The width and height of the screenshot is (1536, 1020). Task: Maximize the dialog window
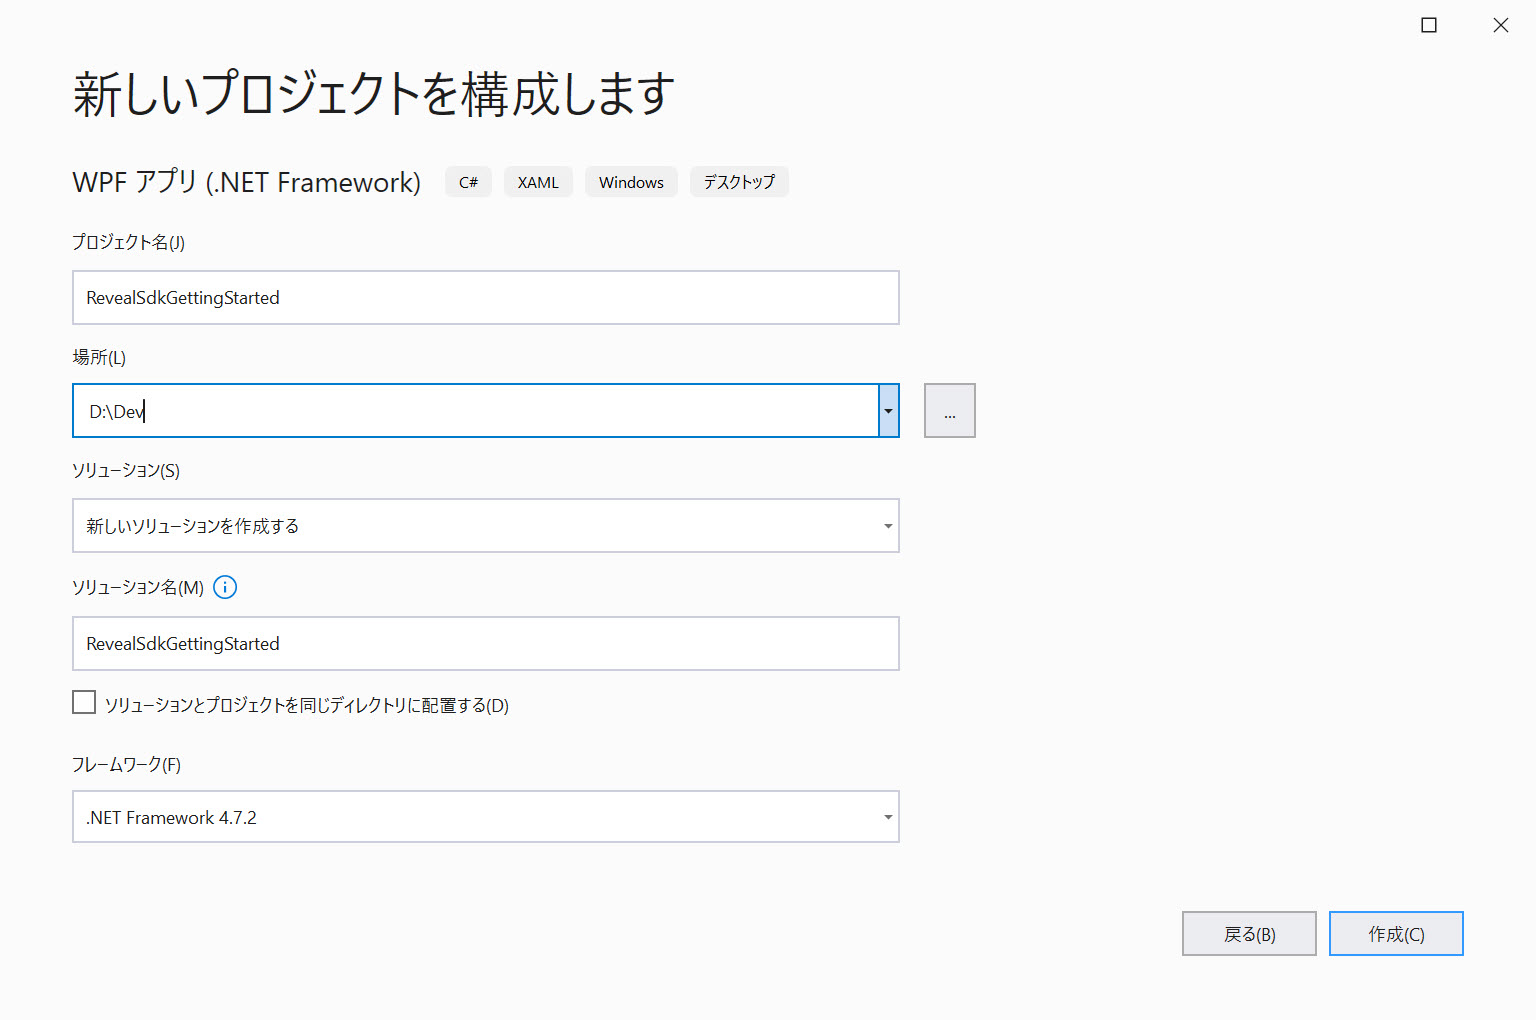tap(1429, 25)
